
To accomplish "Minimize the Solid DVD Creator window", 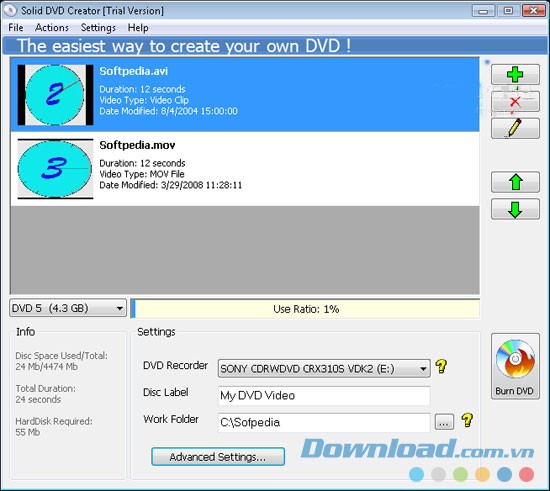I will pyautogui.click(x=483, y=11).
